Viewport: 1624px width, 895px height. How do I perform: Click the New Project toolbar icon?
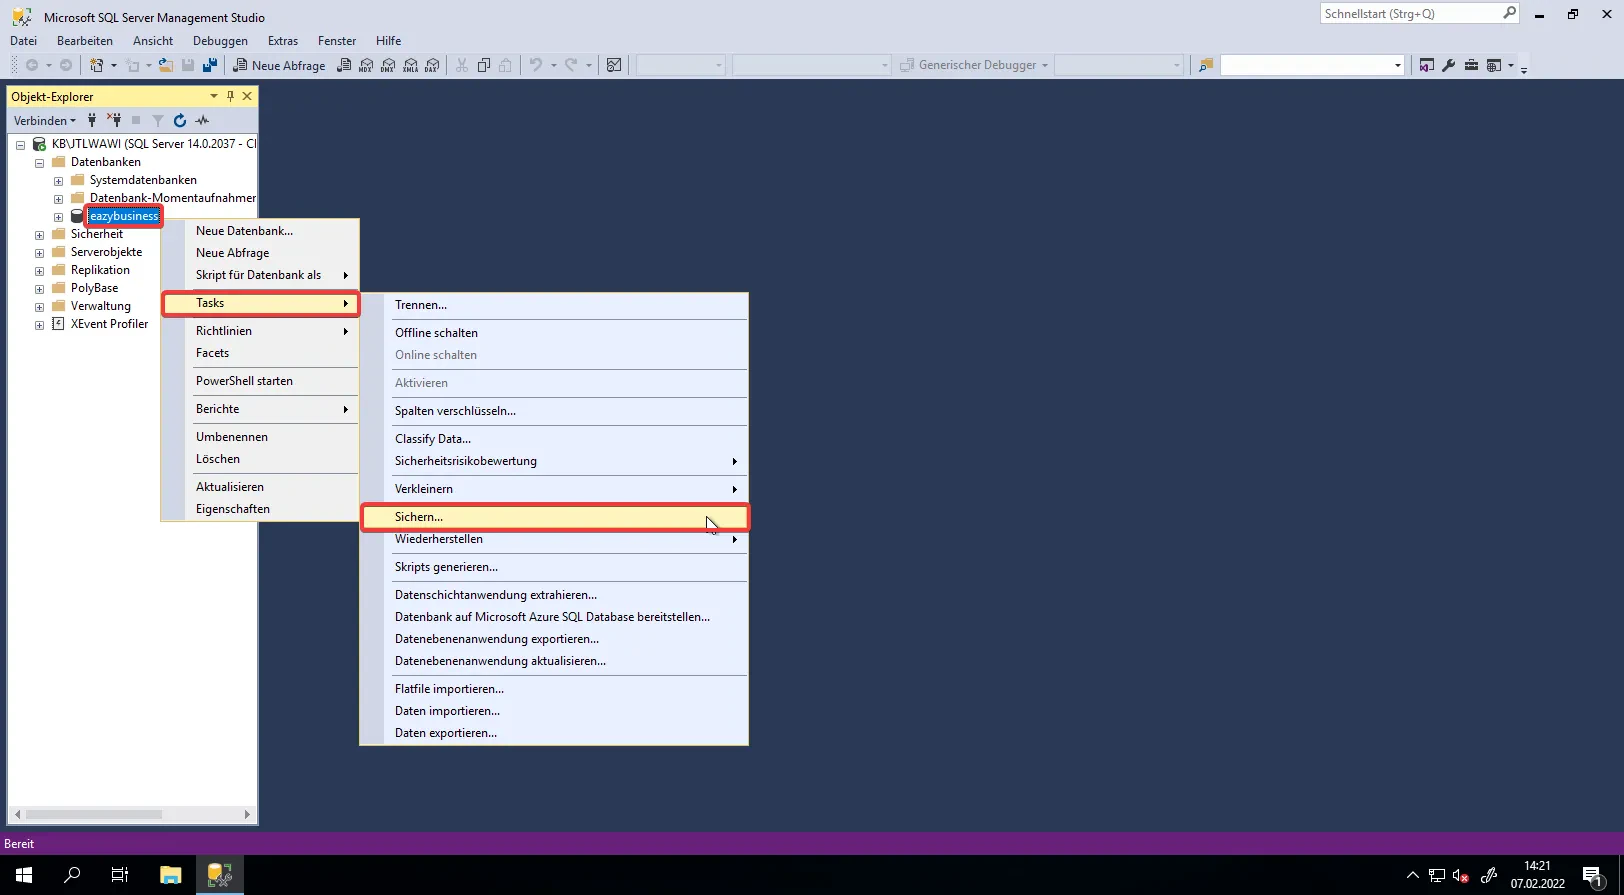[97, 65]
